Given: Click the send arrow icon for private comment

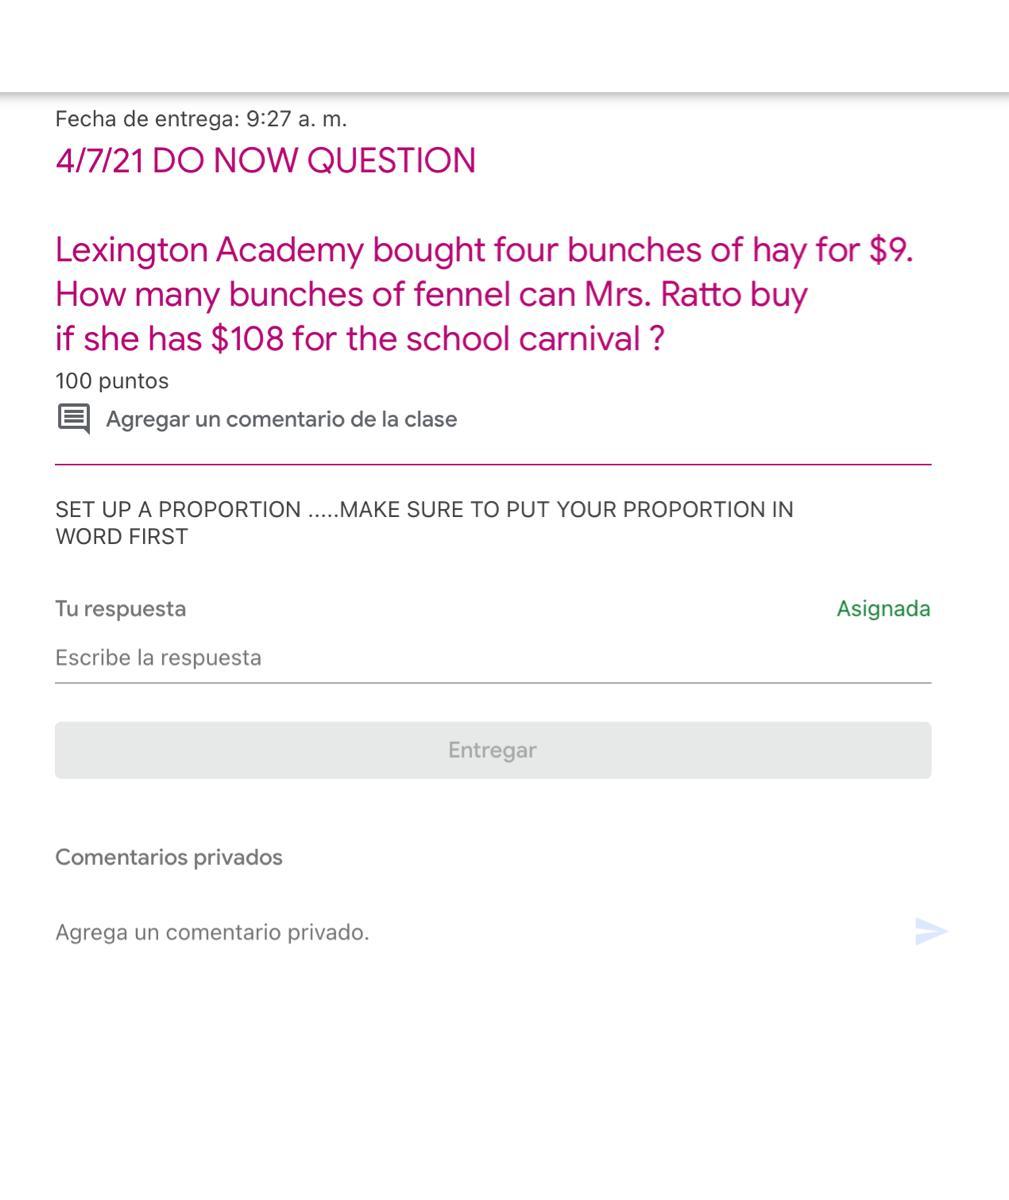Looking at the screenshot, I should [x=931, y=931].
